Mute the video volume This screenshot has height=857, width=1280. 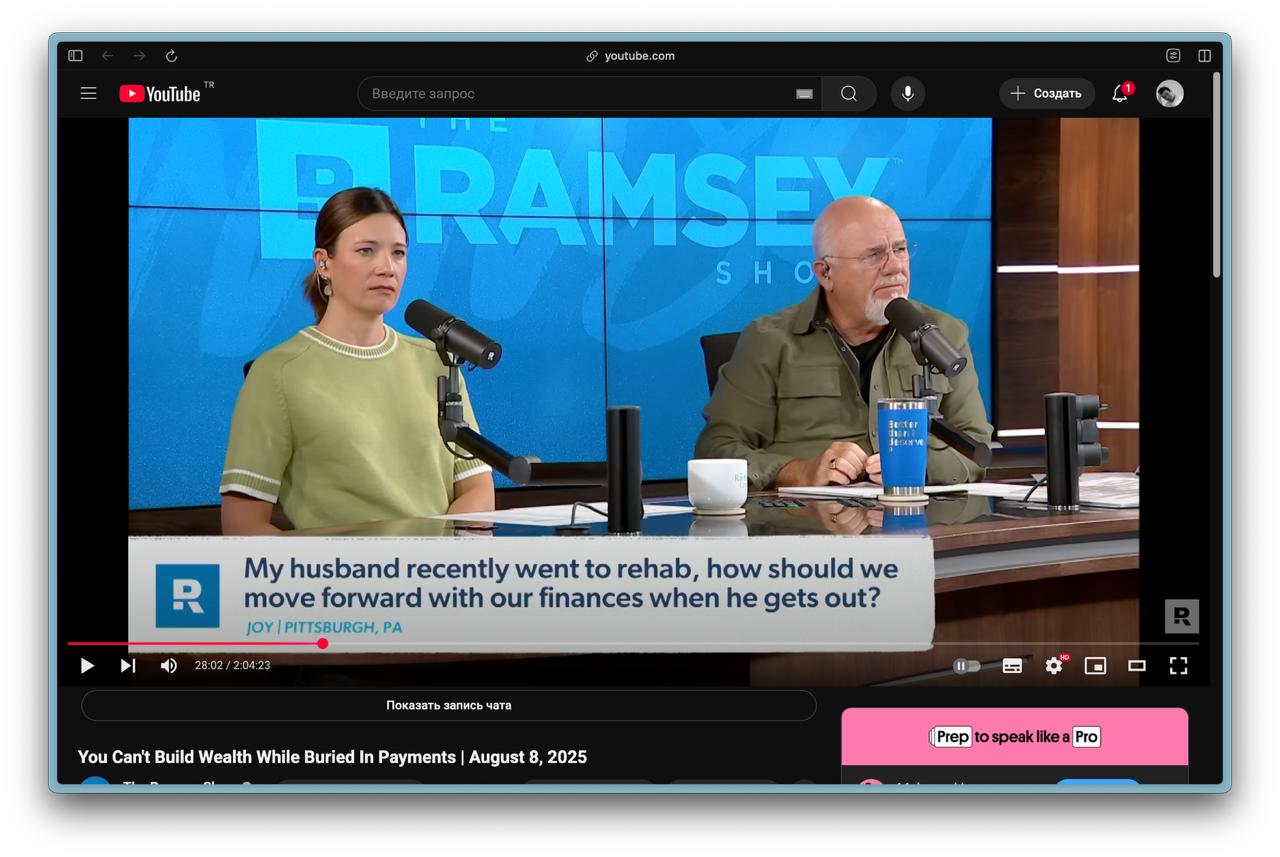point(169,665)
